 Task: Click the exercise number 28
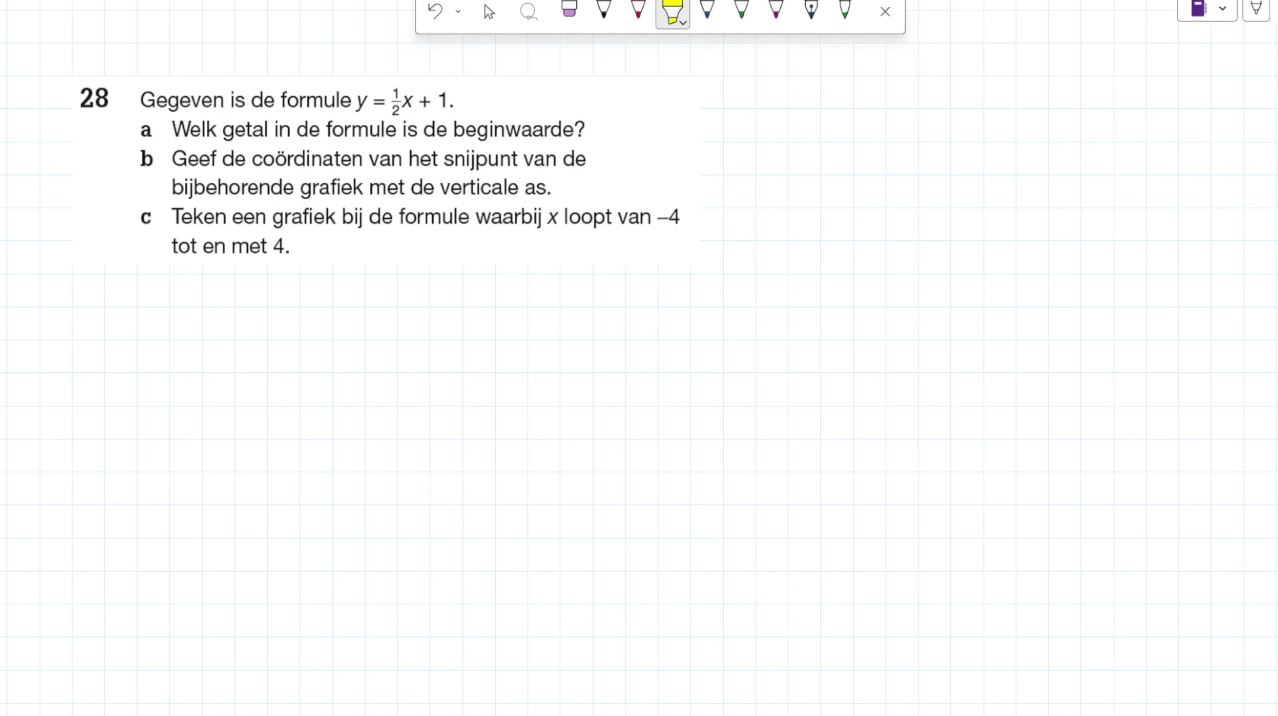pos(94,99)
